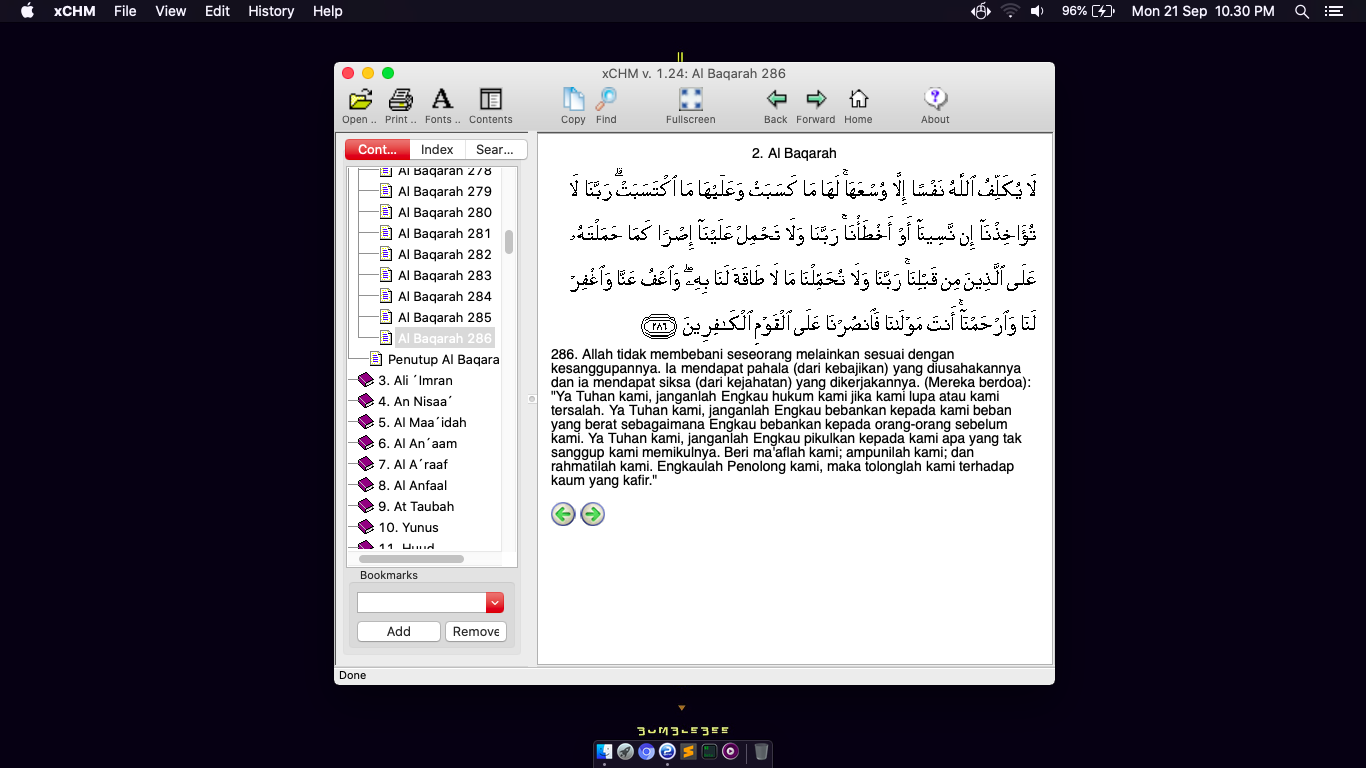This screenshot has height=768, width=1366.
Task: Open the Fonts settings icon
Action: point(442,99)
